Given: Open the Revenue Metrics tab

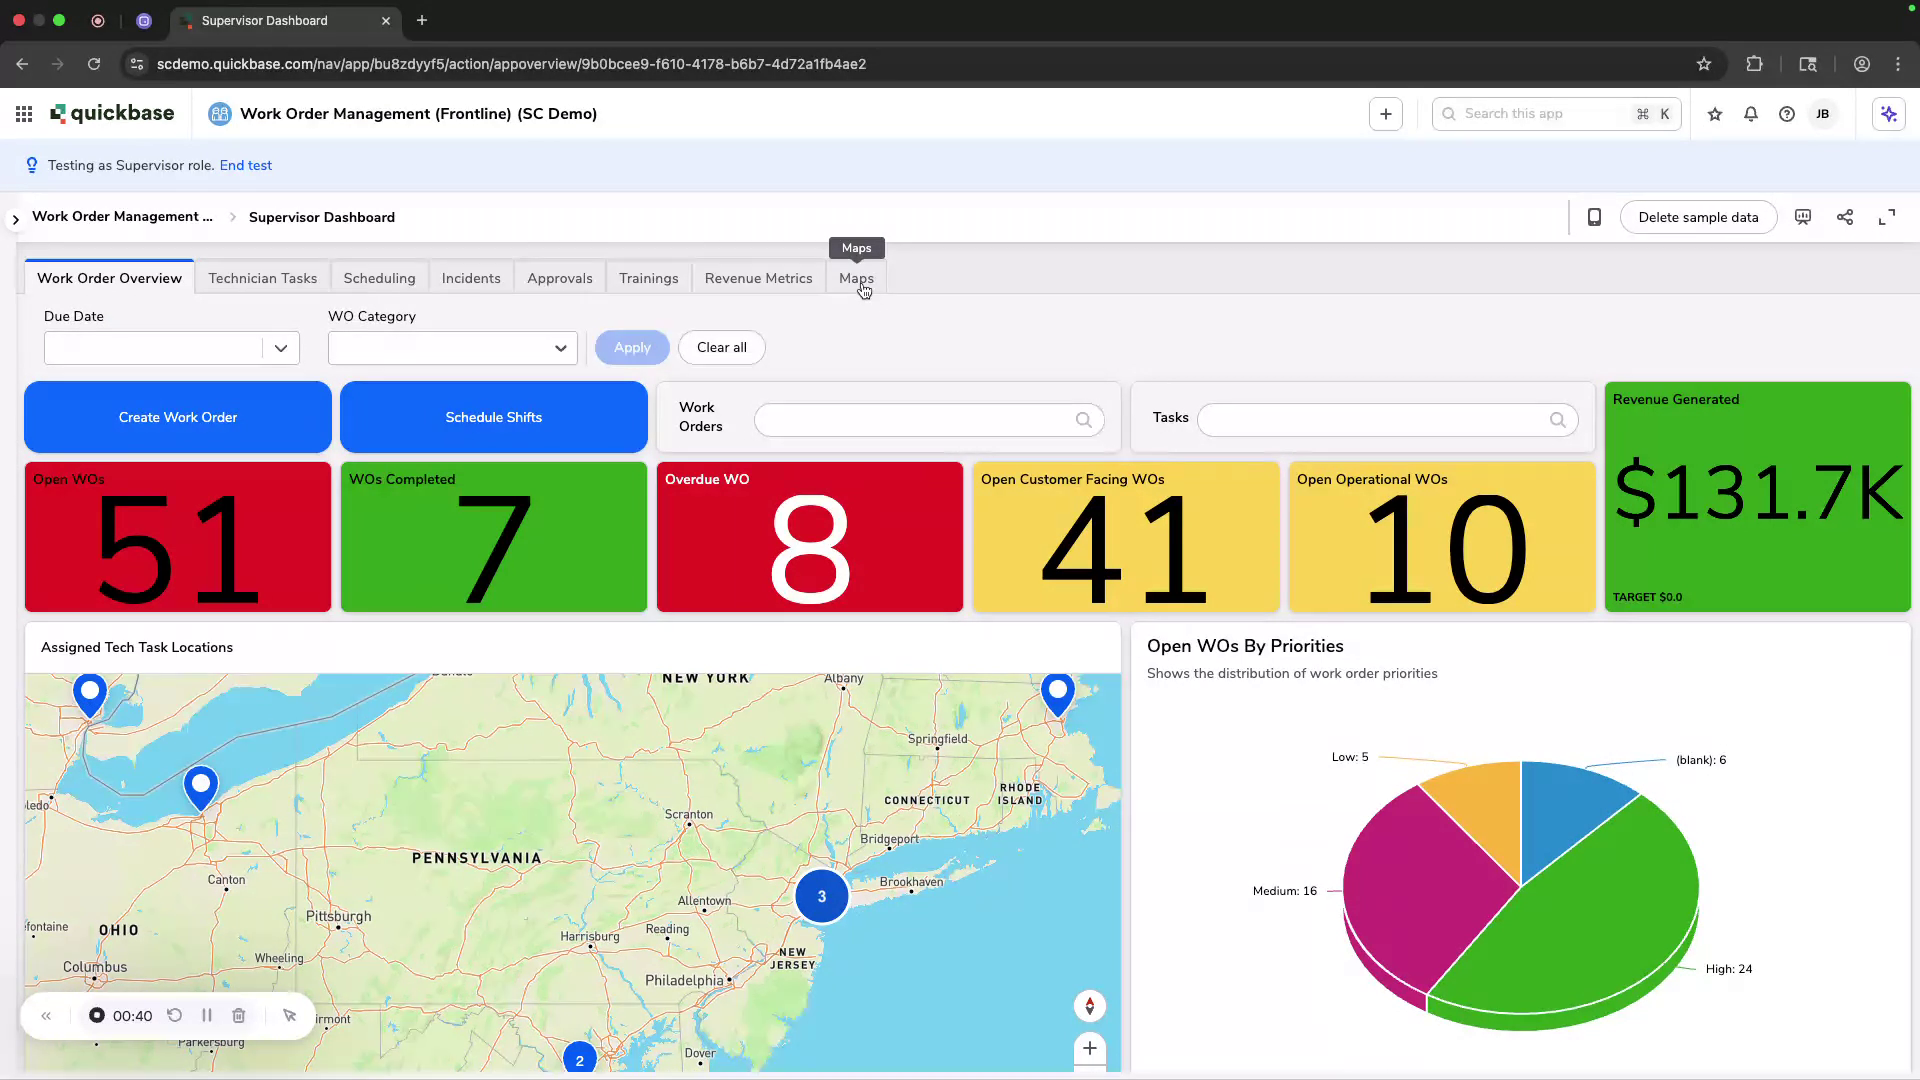Looking at the screenshot, I should click(758, 278).
